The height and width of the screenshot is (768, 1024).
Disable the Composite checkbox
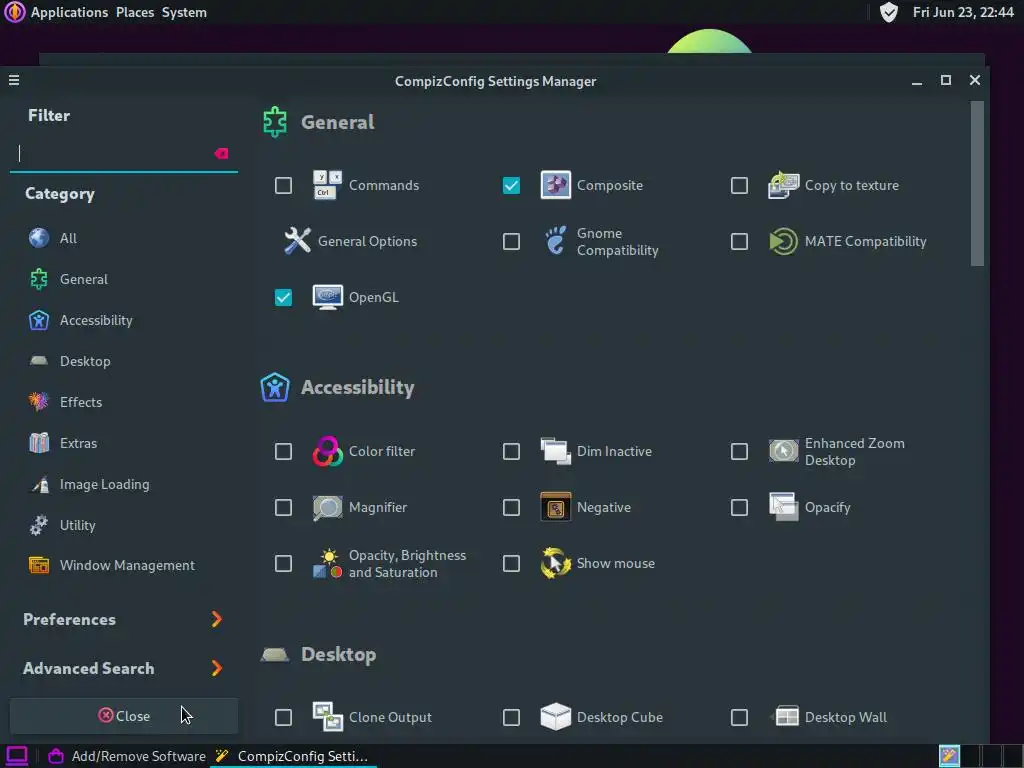[511, 185]
